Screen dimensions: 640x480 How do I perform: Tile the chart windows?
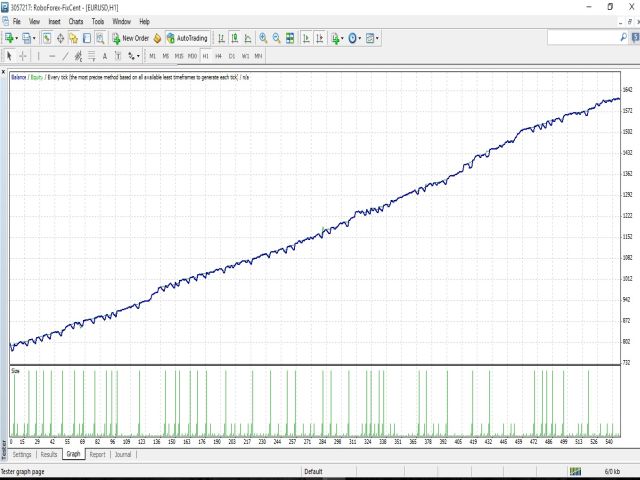coord(290,38)
